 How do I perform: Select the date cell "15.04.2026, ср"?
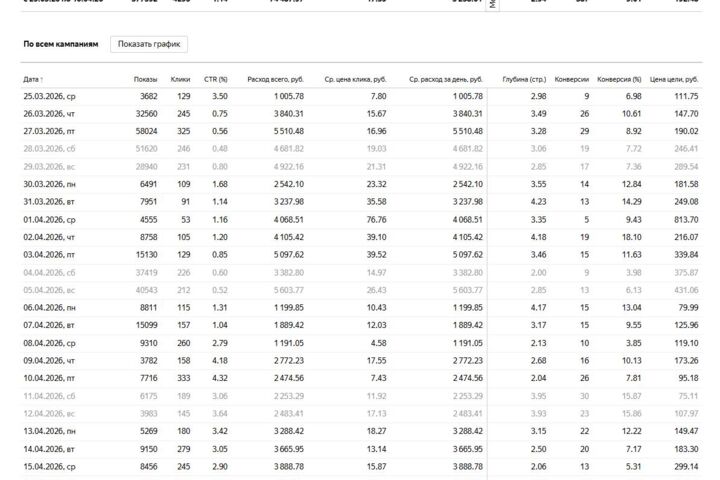(49, 467)
